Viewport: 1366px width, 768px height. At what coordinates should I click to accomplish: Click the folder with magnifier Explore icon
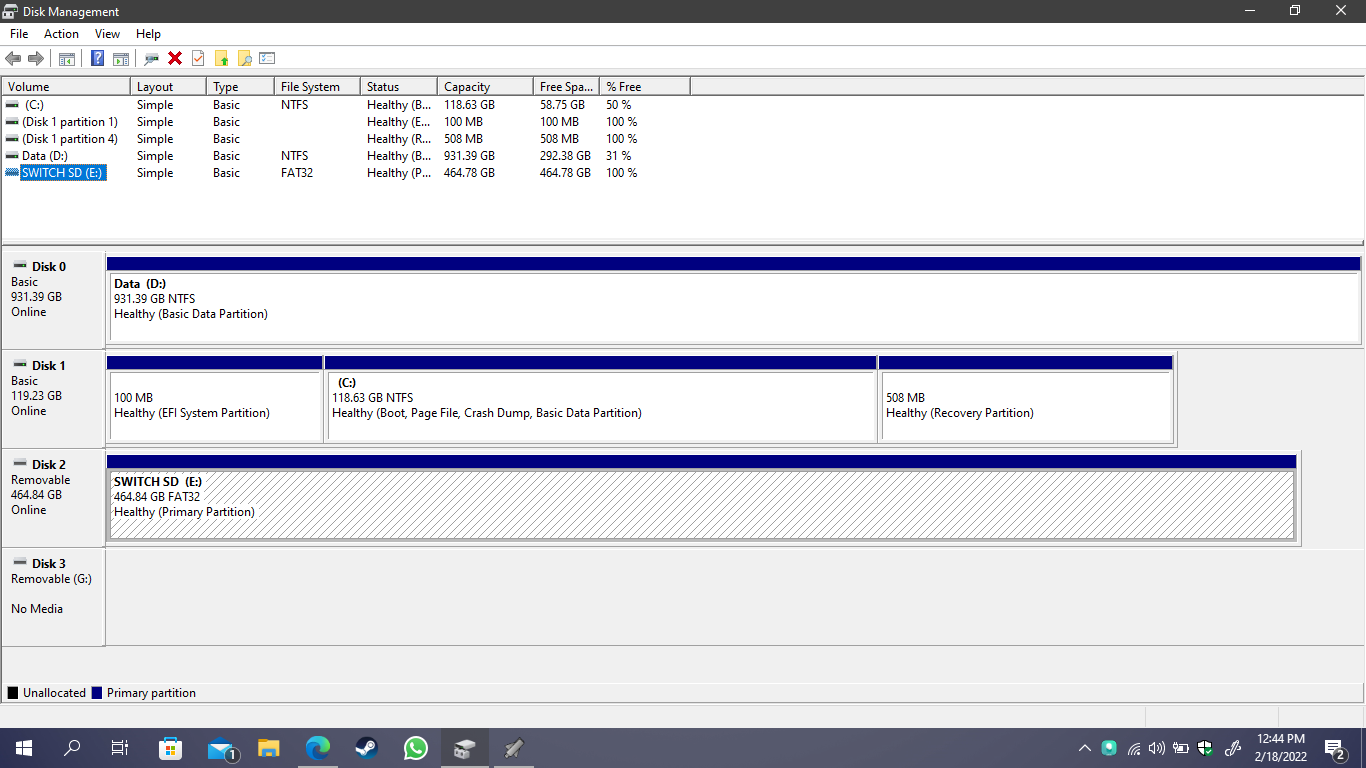[x=244, y=58]
